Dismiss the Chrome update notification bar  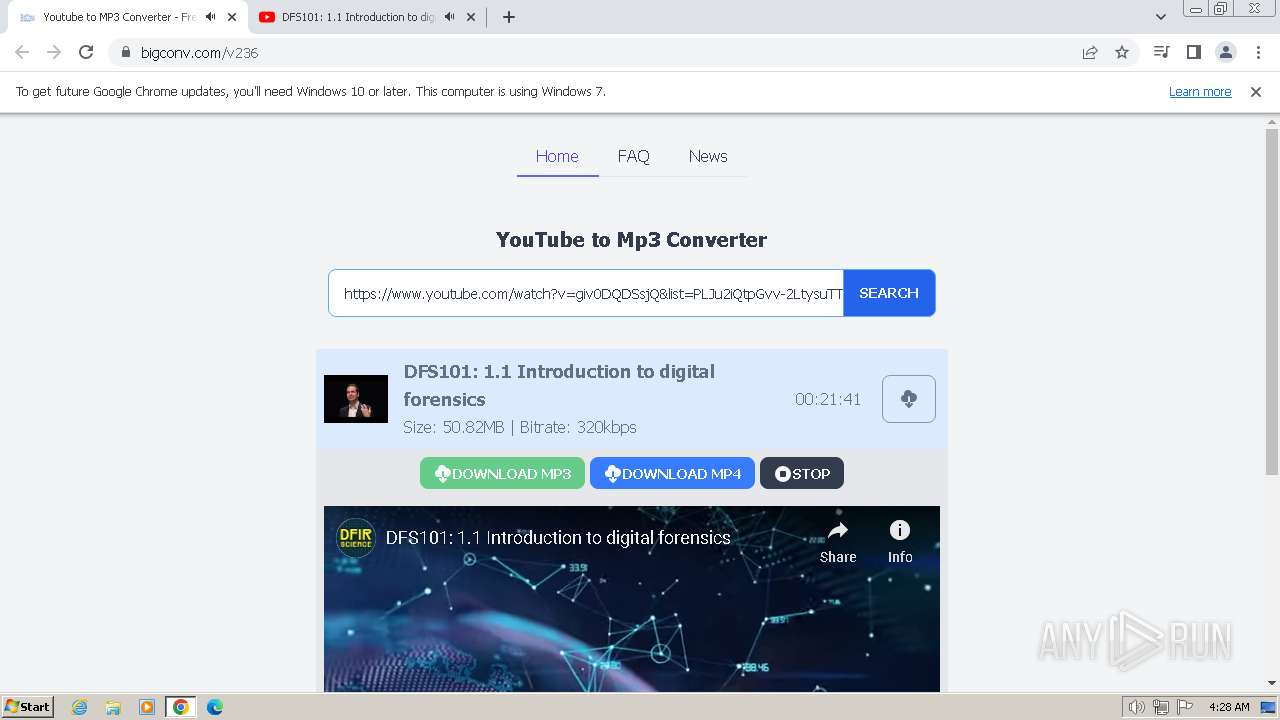click(x=1256, y=92)
